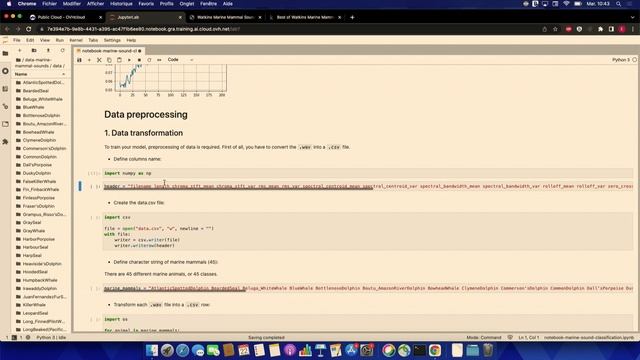Sort files by Name column header
The height and width of the screenshot is (360, 640).
[40, 74]
